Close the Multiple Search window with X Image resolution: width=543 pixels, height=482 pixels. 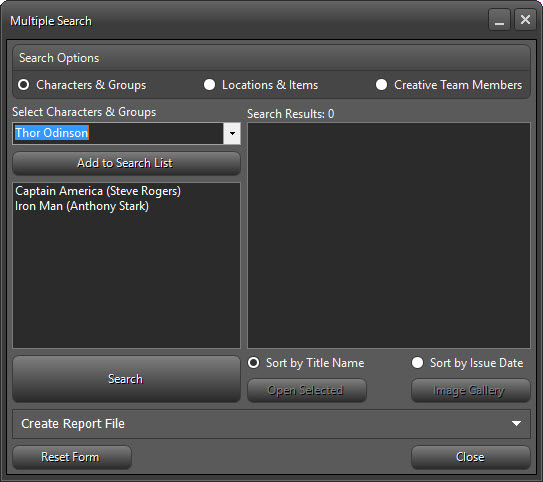[x=525, y=20]
